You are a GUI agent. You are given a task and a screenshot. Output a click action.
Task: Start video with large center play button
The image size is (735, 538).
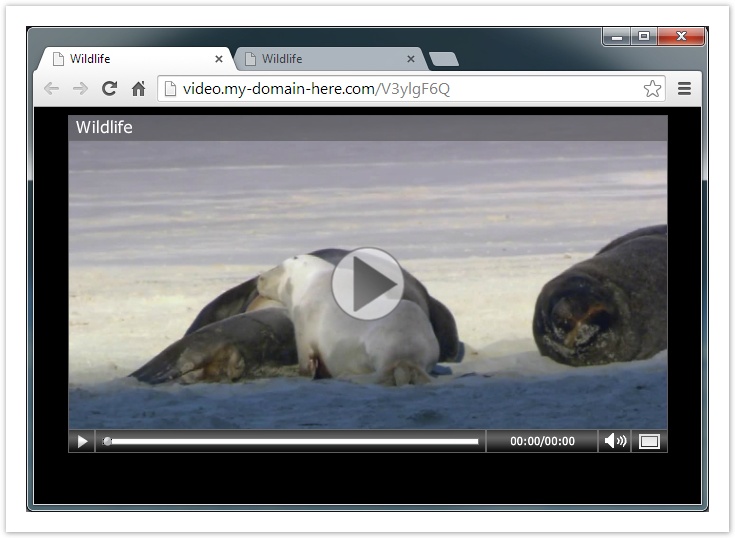click(368, 284)
